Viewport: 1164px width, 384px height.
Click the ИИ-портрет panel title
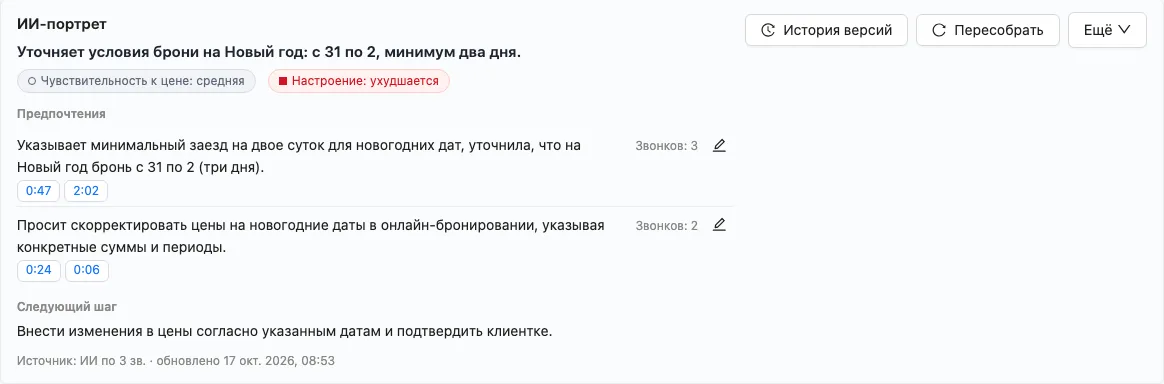pyautogui.click(x=62, y=25)
